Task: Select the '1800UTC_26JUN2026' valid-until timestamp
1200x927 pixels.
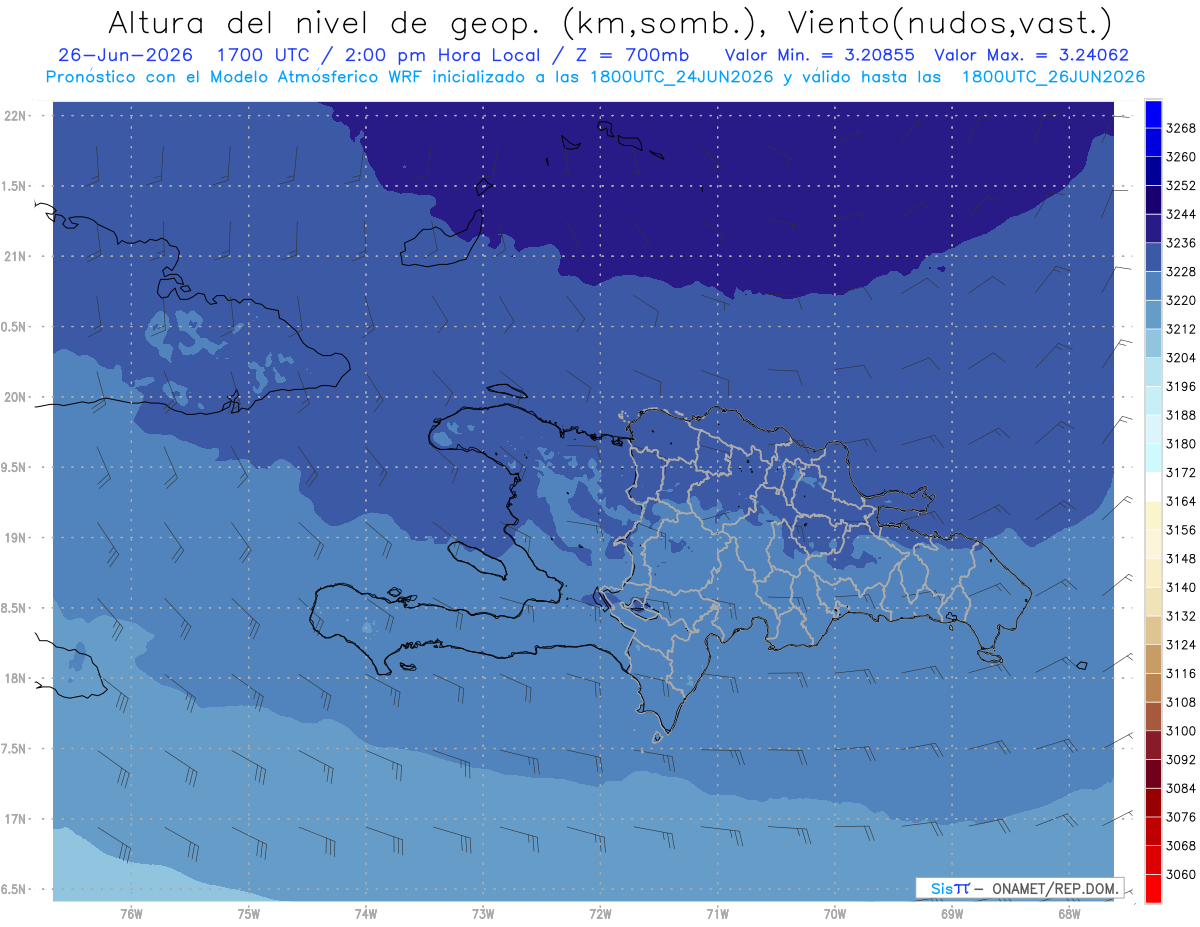Action: (1052, 77)
